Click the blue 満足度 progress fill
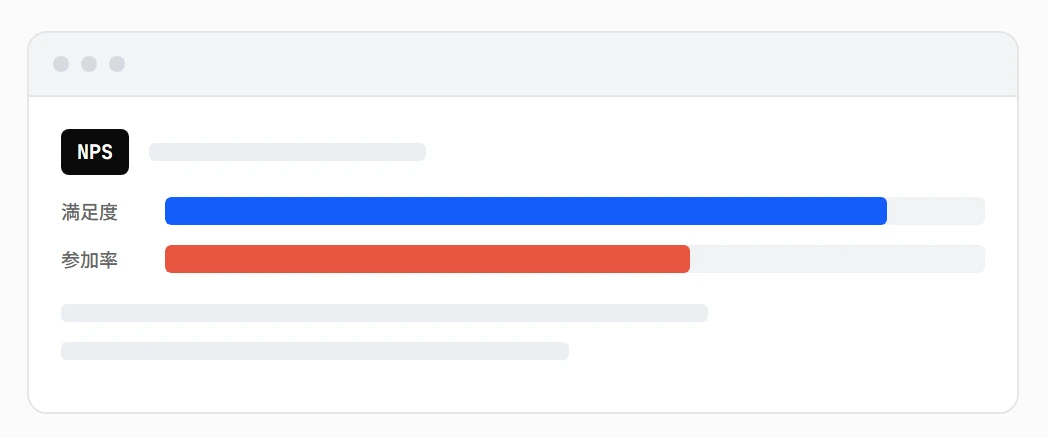The height and width of the screenshot is (438, 1048). click(526, 211)
